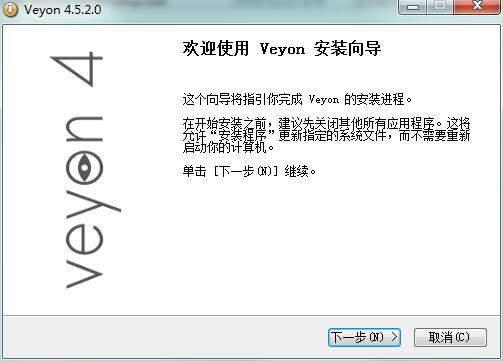Click the paragraph starting 在开始安装之前
Screen dimensions: 503x361
tap(326, 135)
